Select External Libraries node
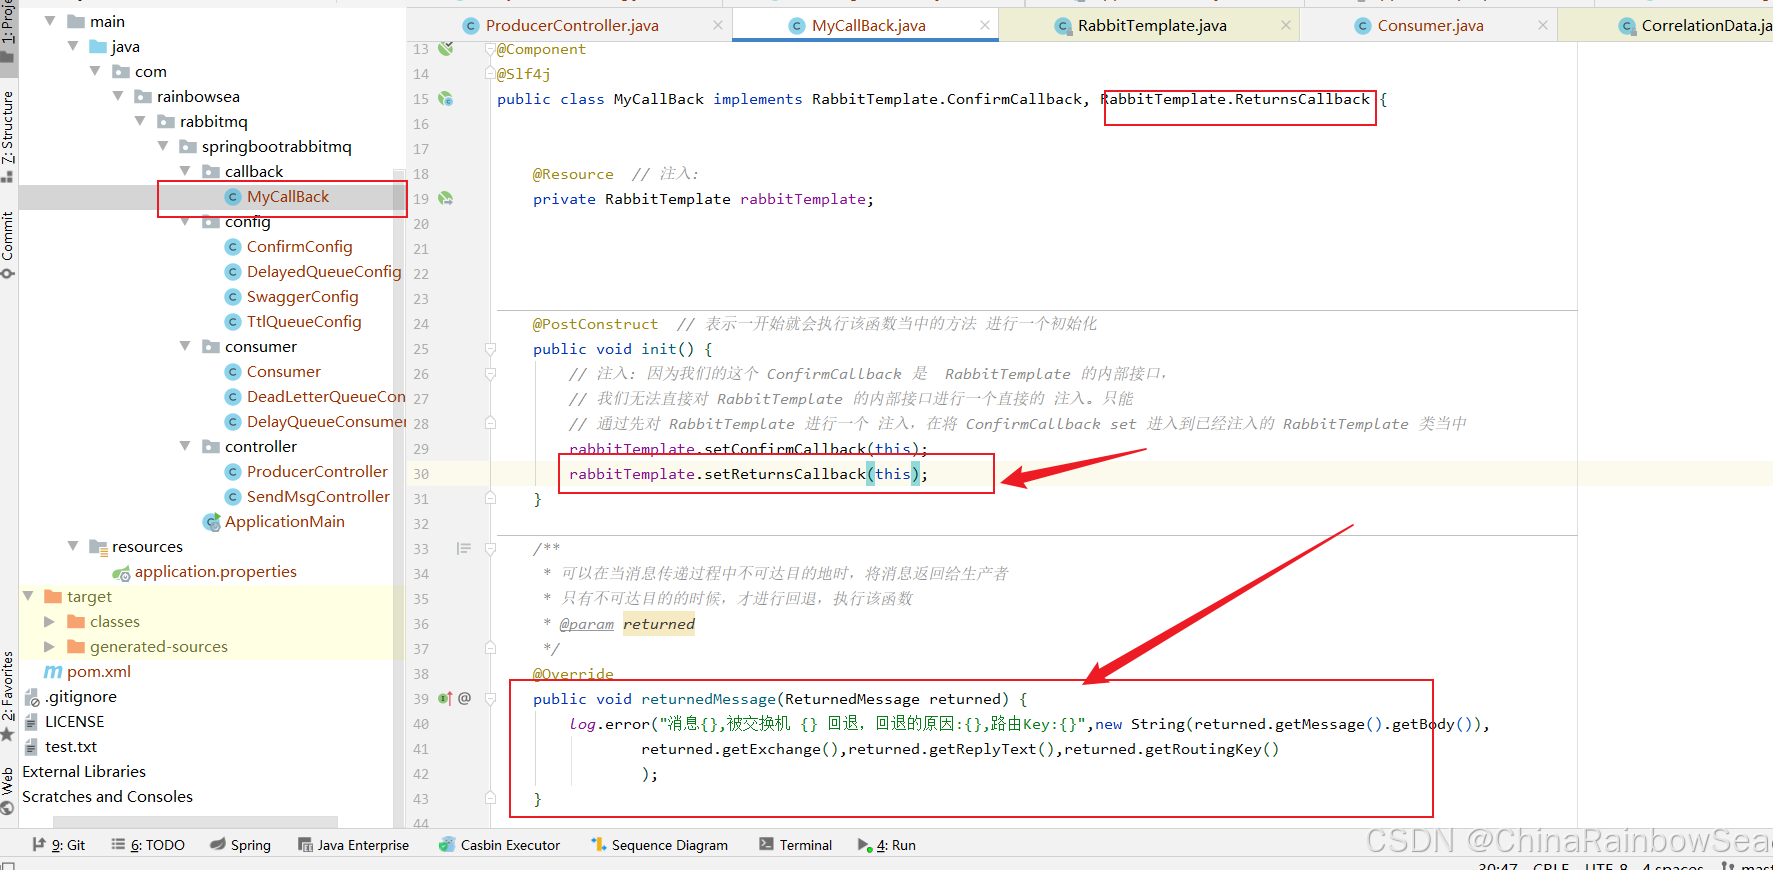Viewport: 1773px width, 870px height. pos(84,772)
